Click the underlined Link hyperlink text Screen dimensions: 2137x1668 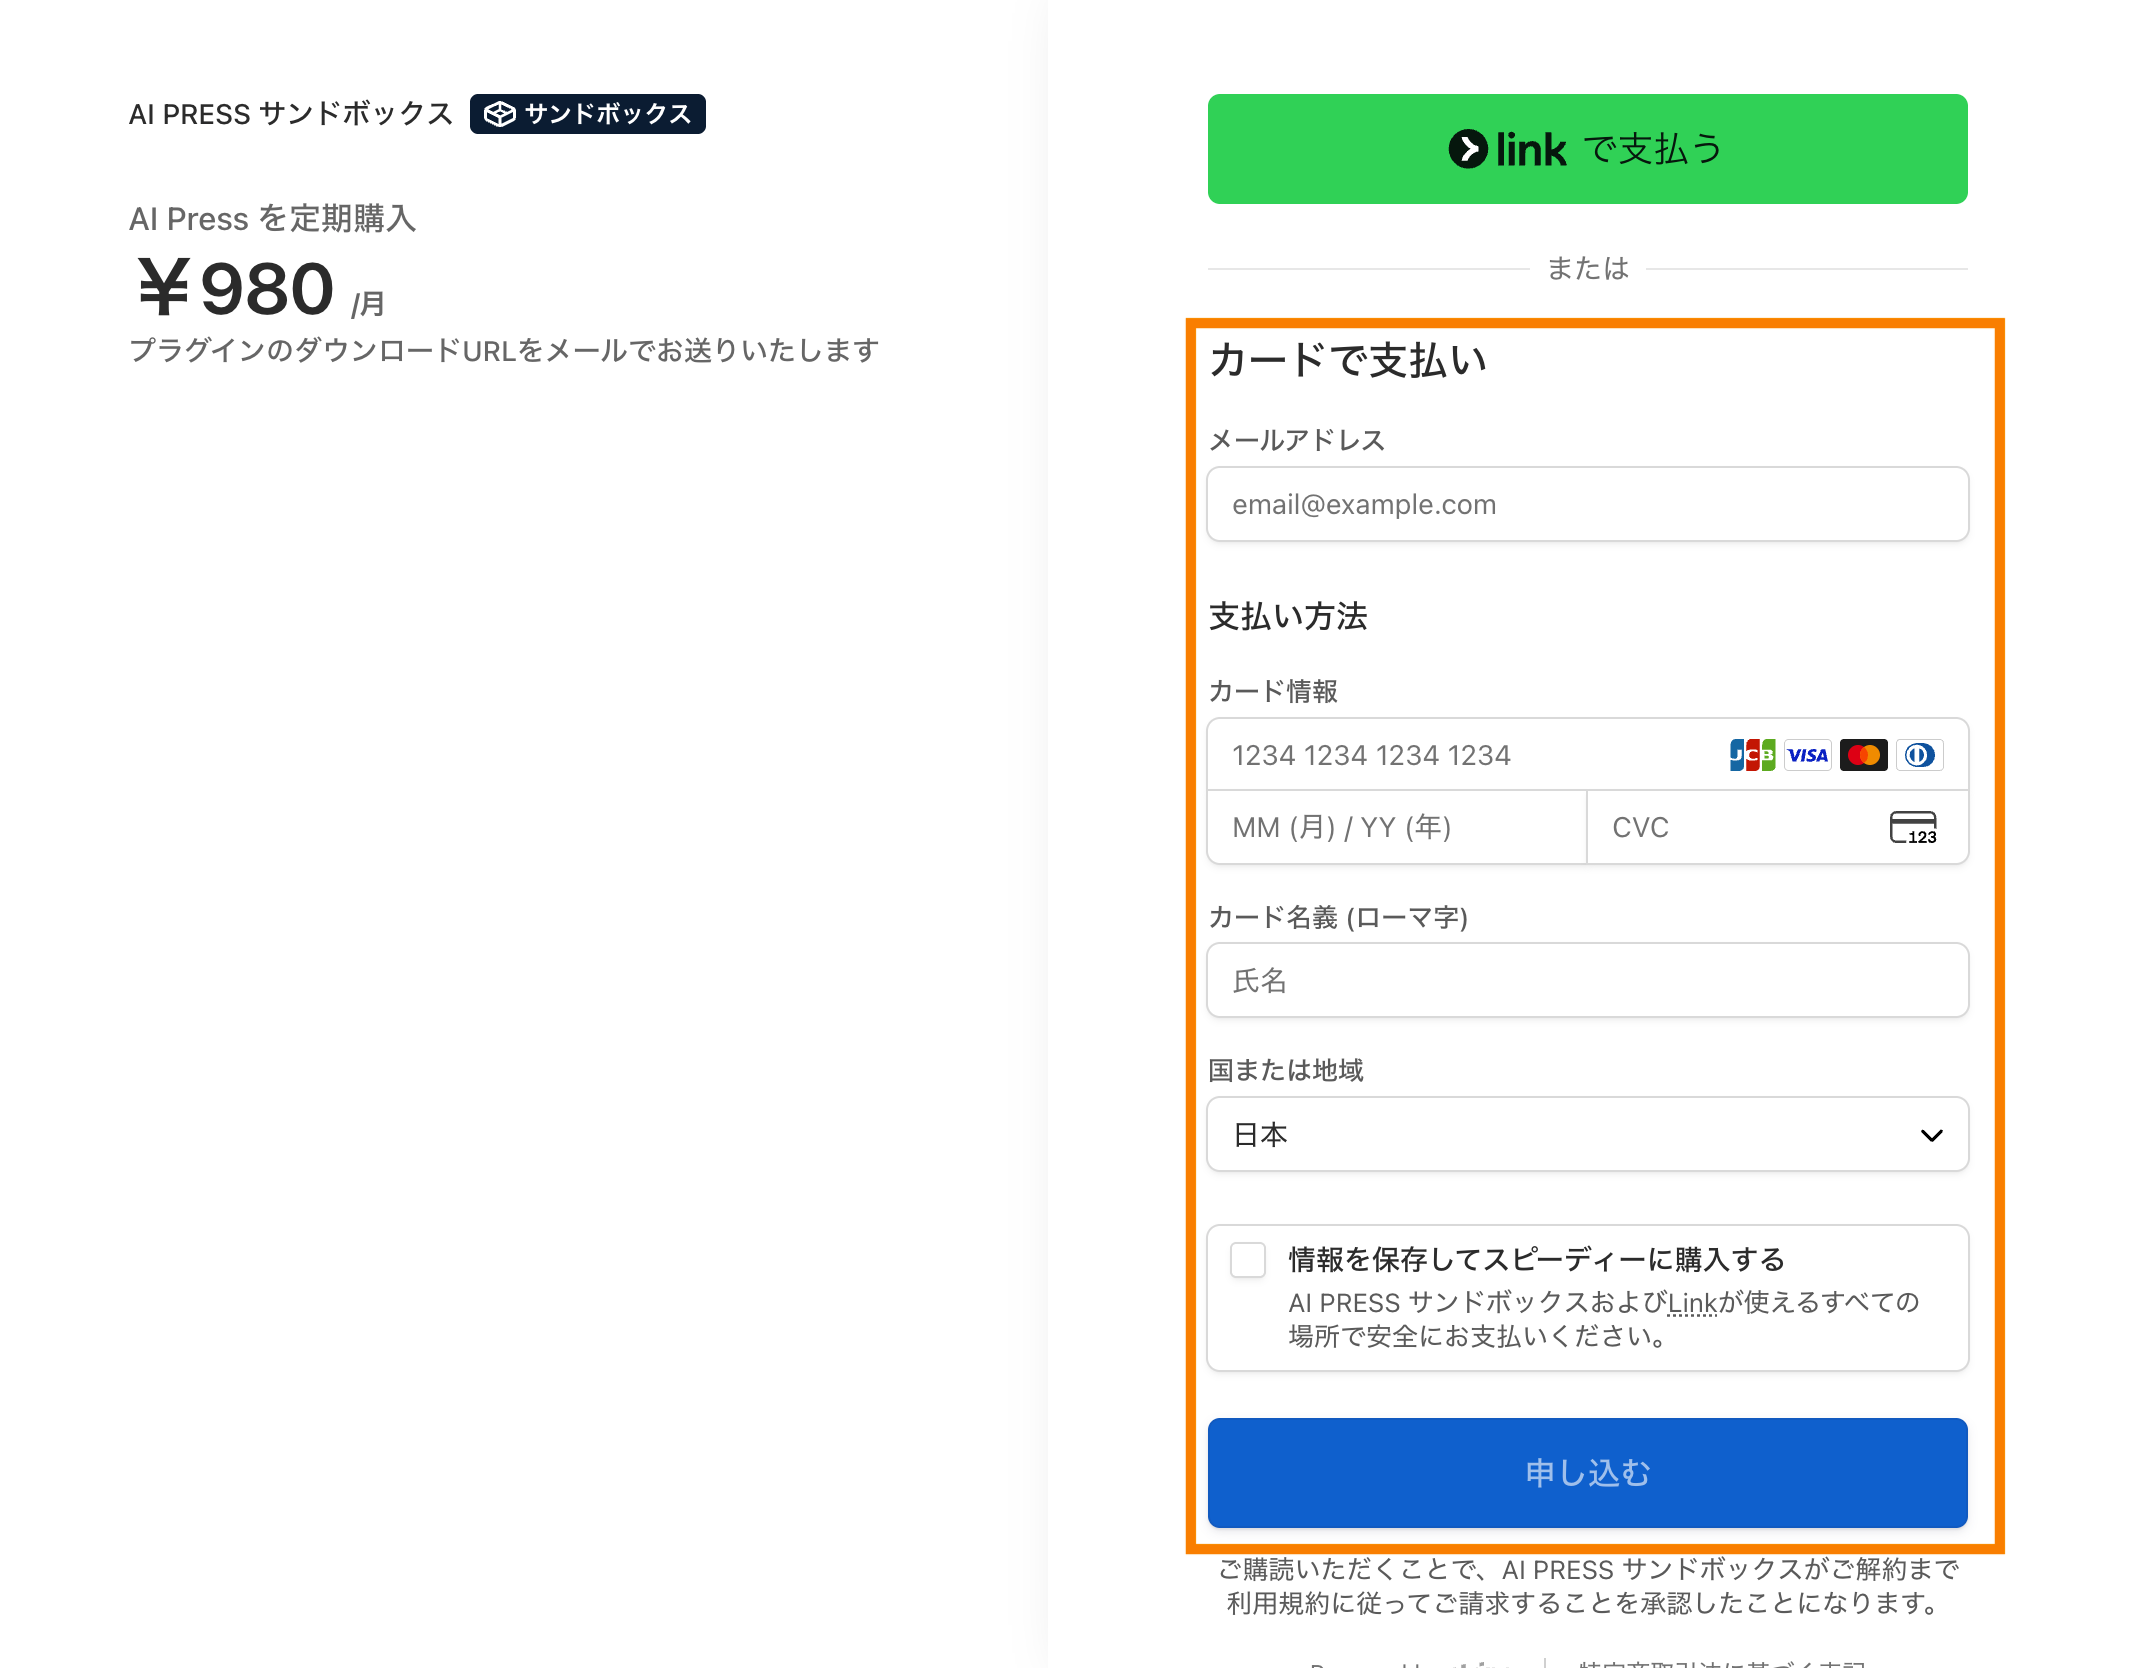1692,1303
